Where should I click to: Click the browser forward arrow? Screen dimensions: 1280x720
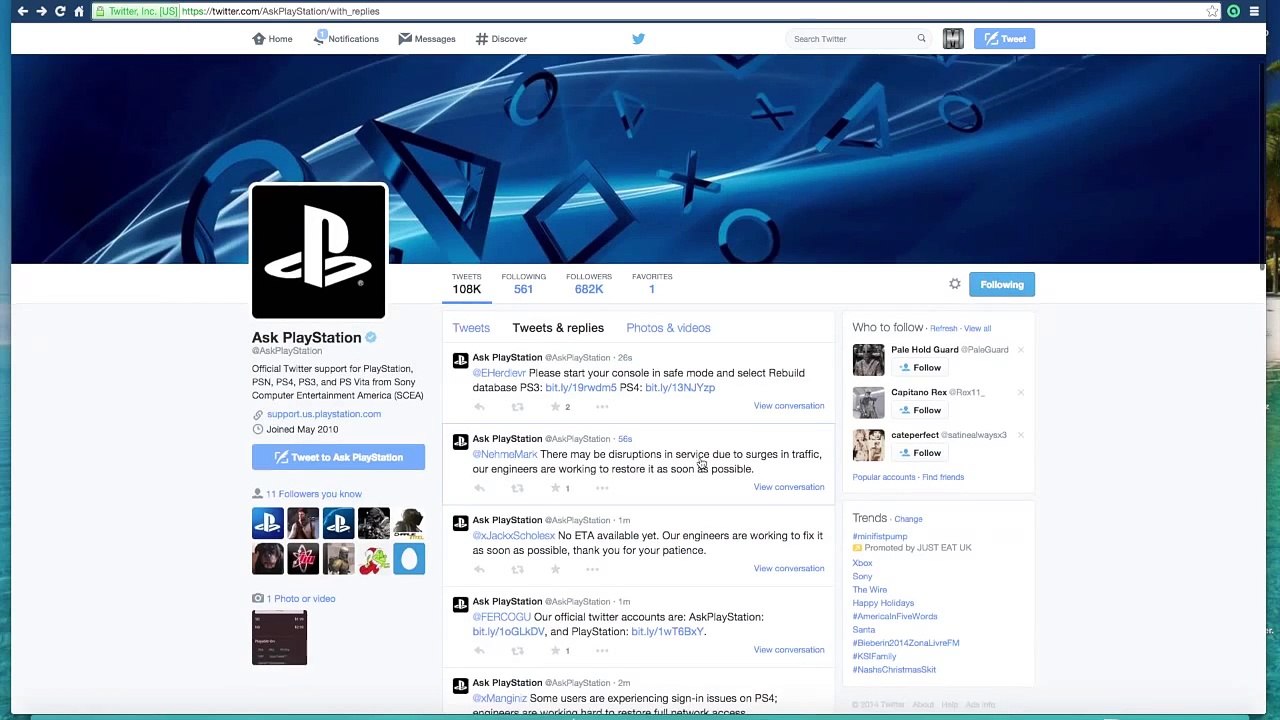(41, 11)
